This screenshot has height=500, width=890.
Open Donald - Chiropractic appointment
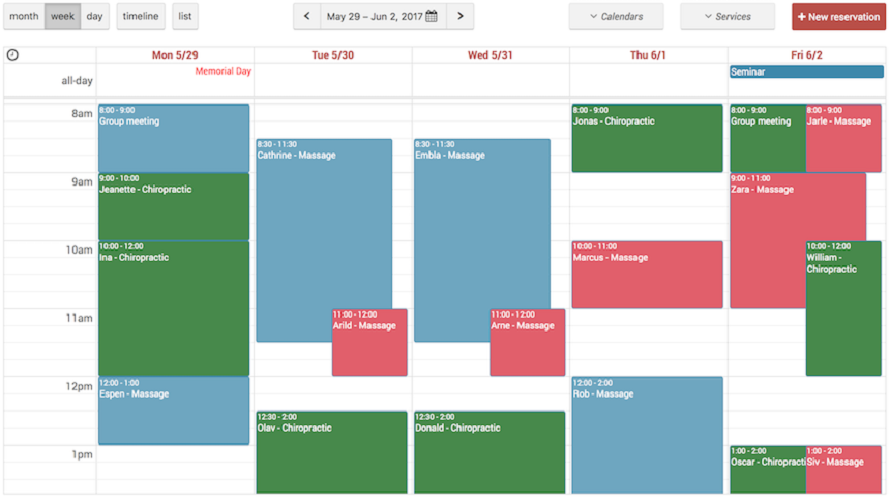click(x=490, y=452)
